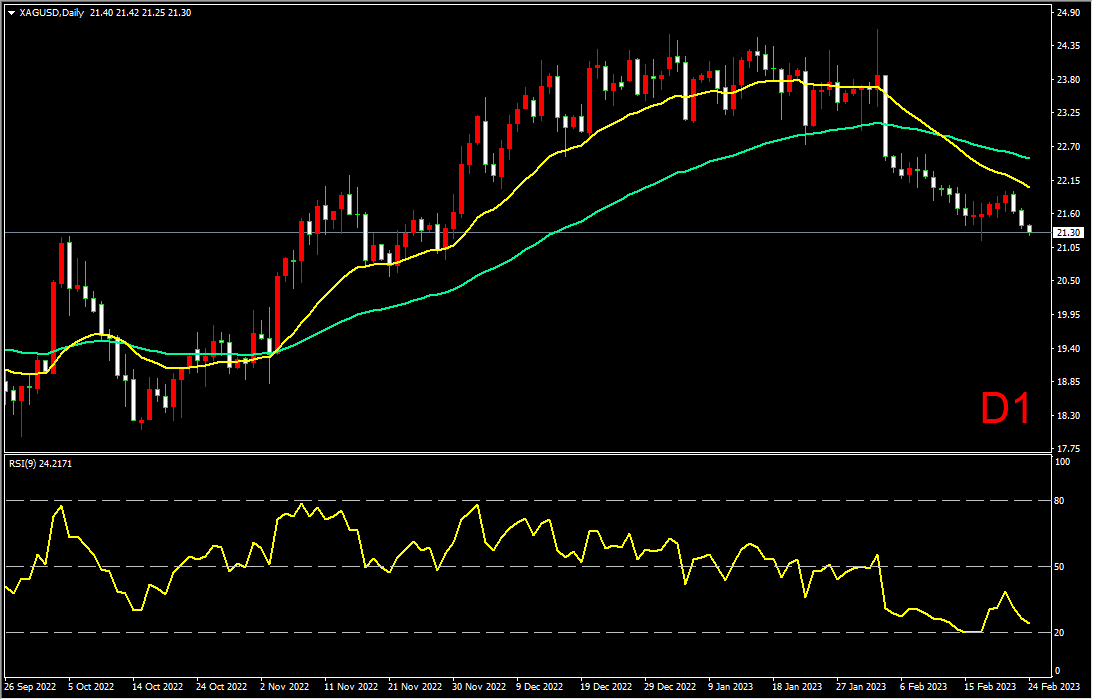Click the 24.35 price axis label
Screen dimensions: 1093x700
(1069, 46)
